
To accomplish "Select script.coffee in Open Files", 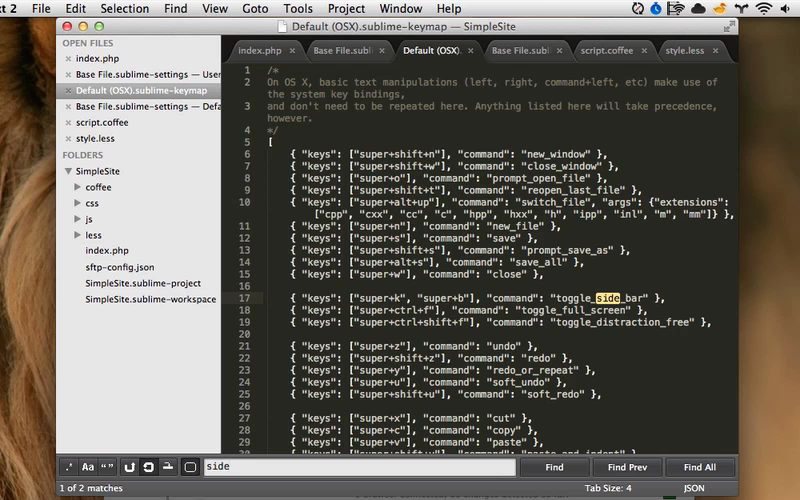I will tap(102, 122).
